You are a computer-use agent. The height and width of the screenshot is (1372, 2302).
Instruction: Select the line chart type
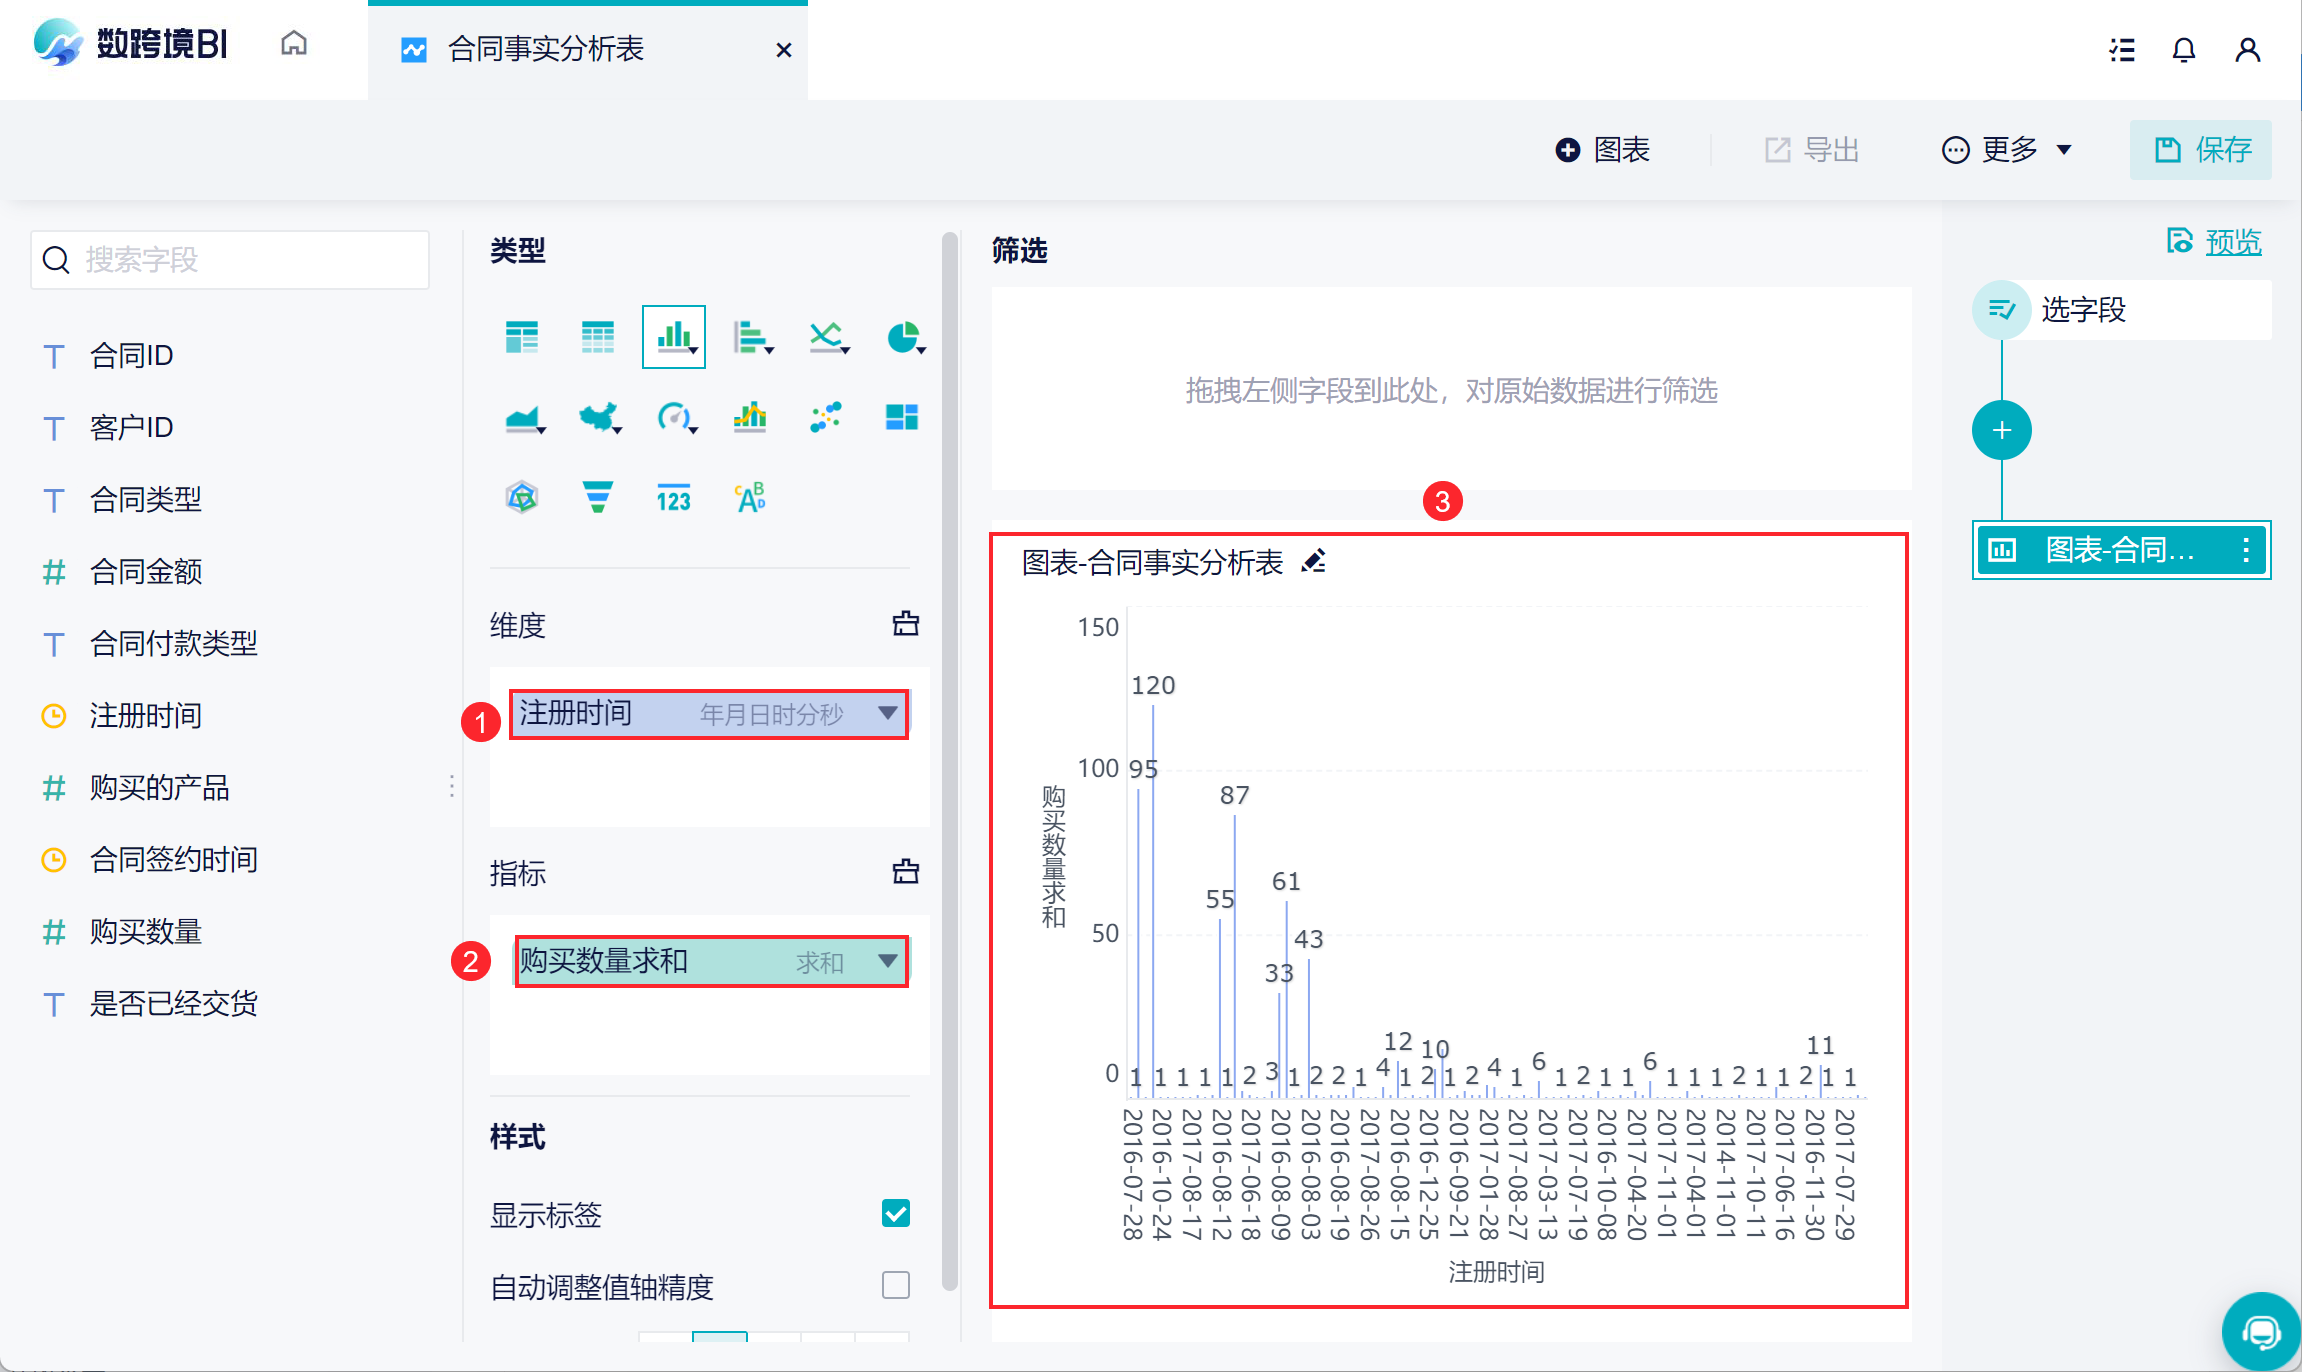pyautogui.click(x=828, y=337)
